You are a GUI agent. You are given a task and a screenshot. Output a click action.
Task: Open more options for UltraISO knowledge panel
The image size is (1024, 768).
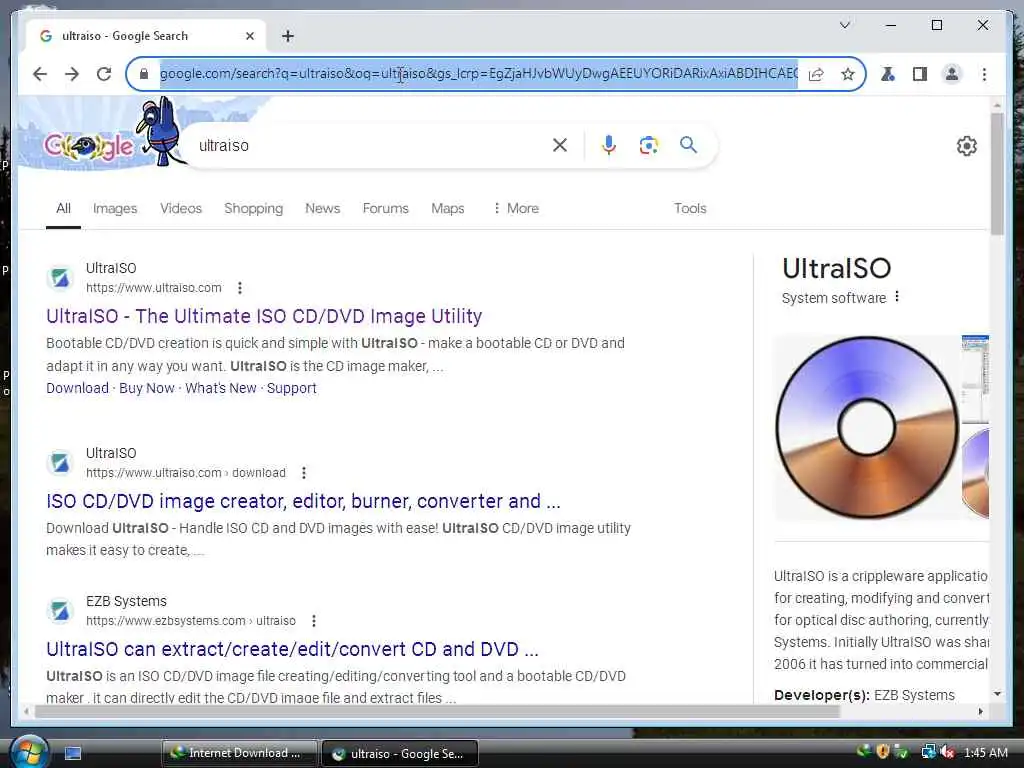[897, 296]
